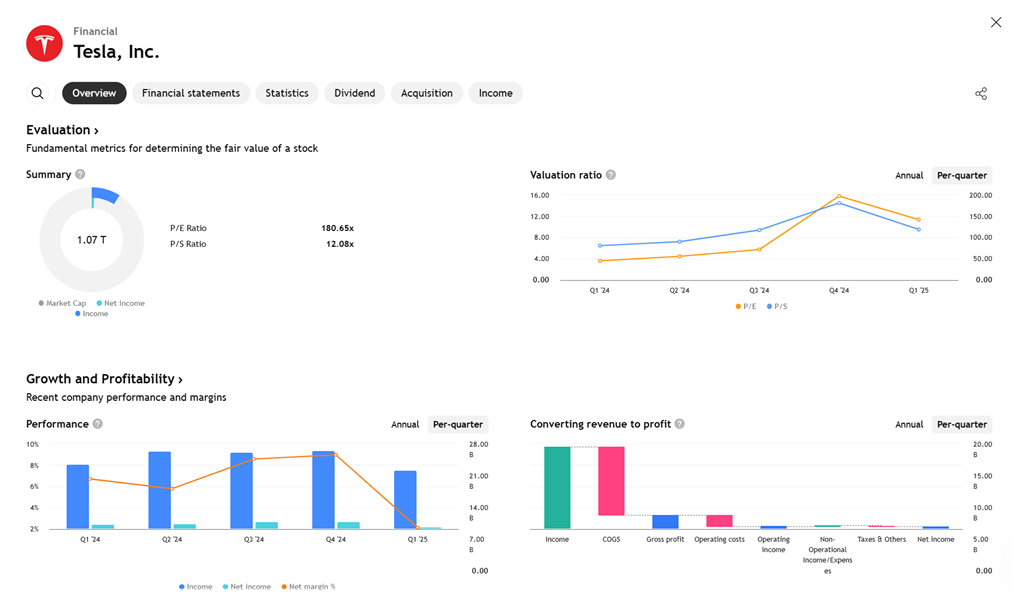
Task: Switch Valuation ratio chart to Annual
Action: click(909, 176)
